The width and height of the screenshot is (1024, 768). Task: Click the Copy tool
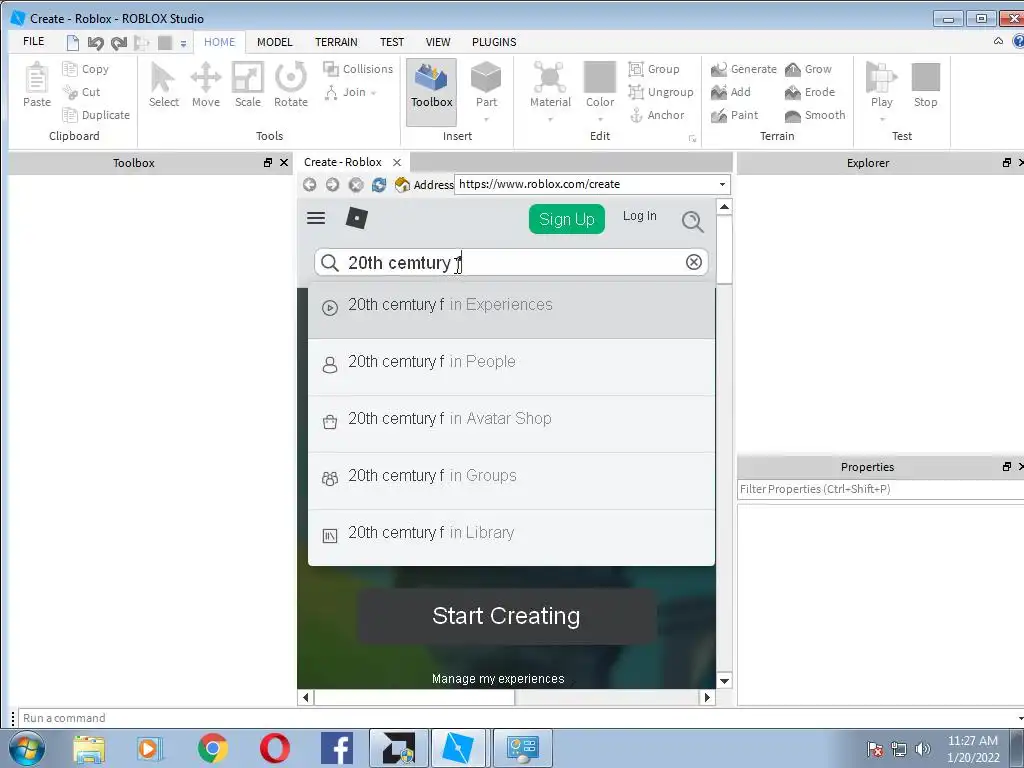85,69
